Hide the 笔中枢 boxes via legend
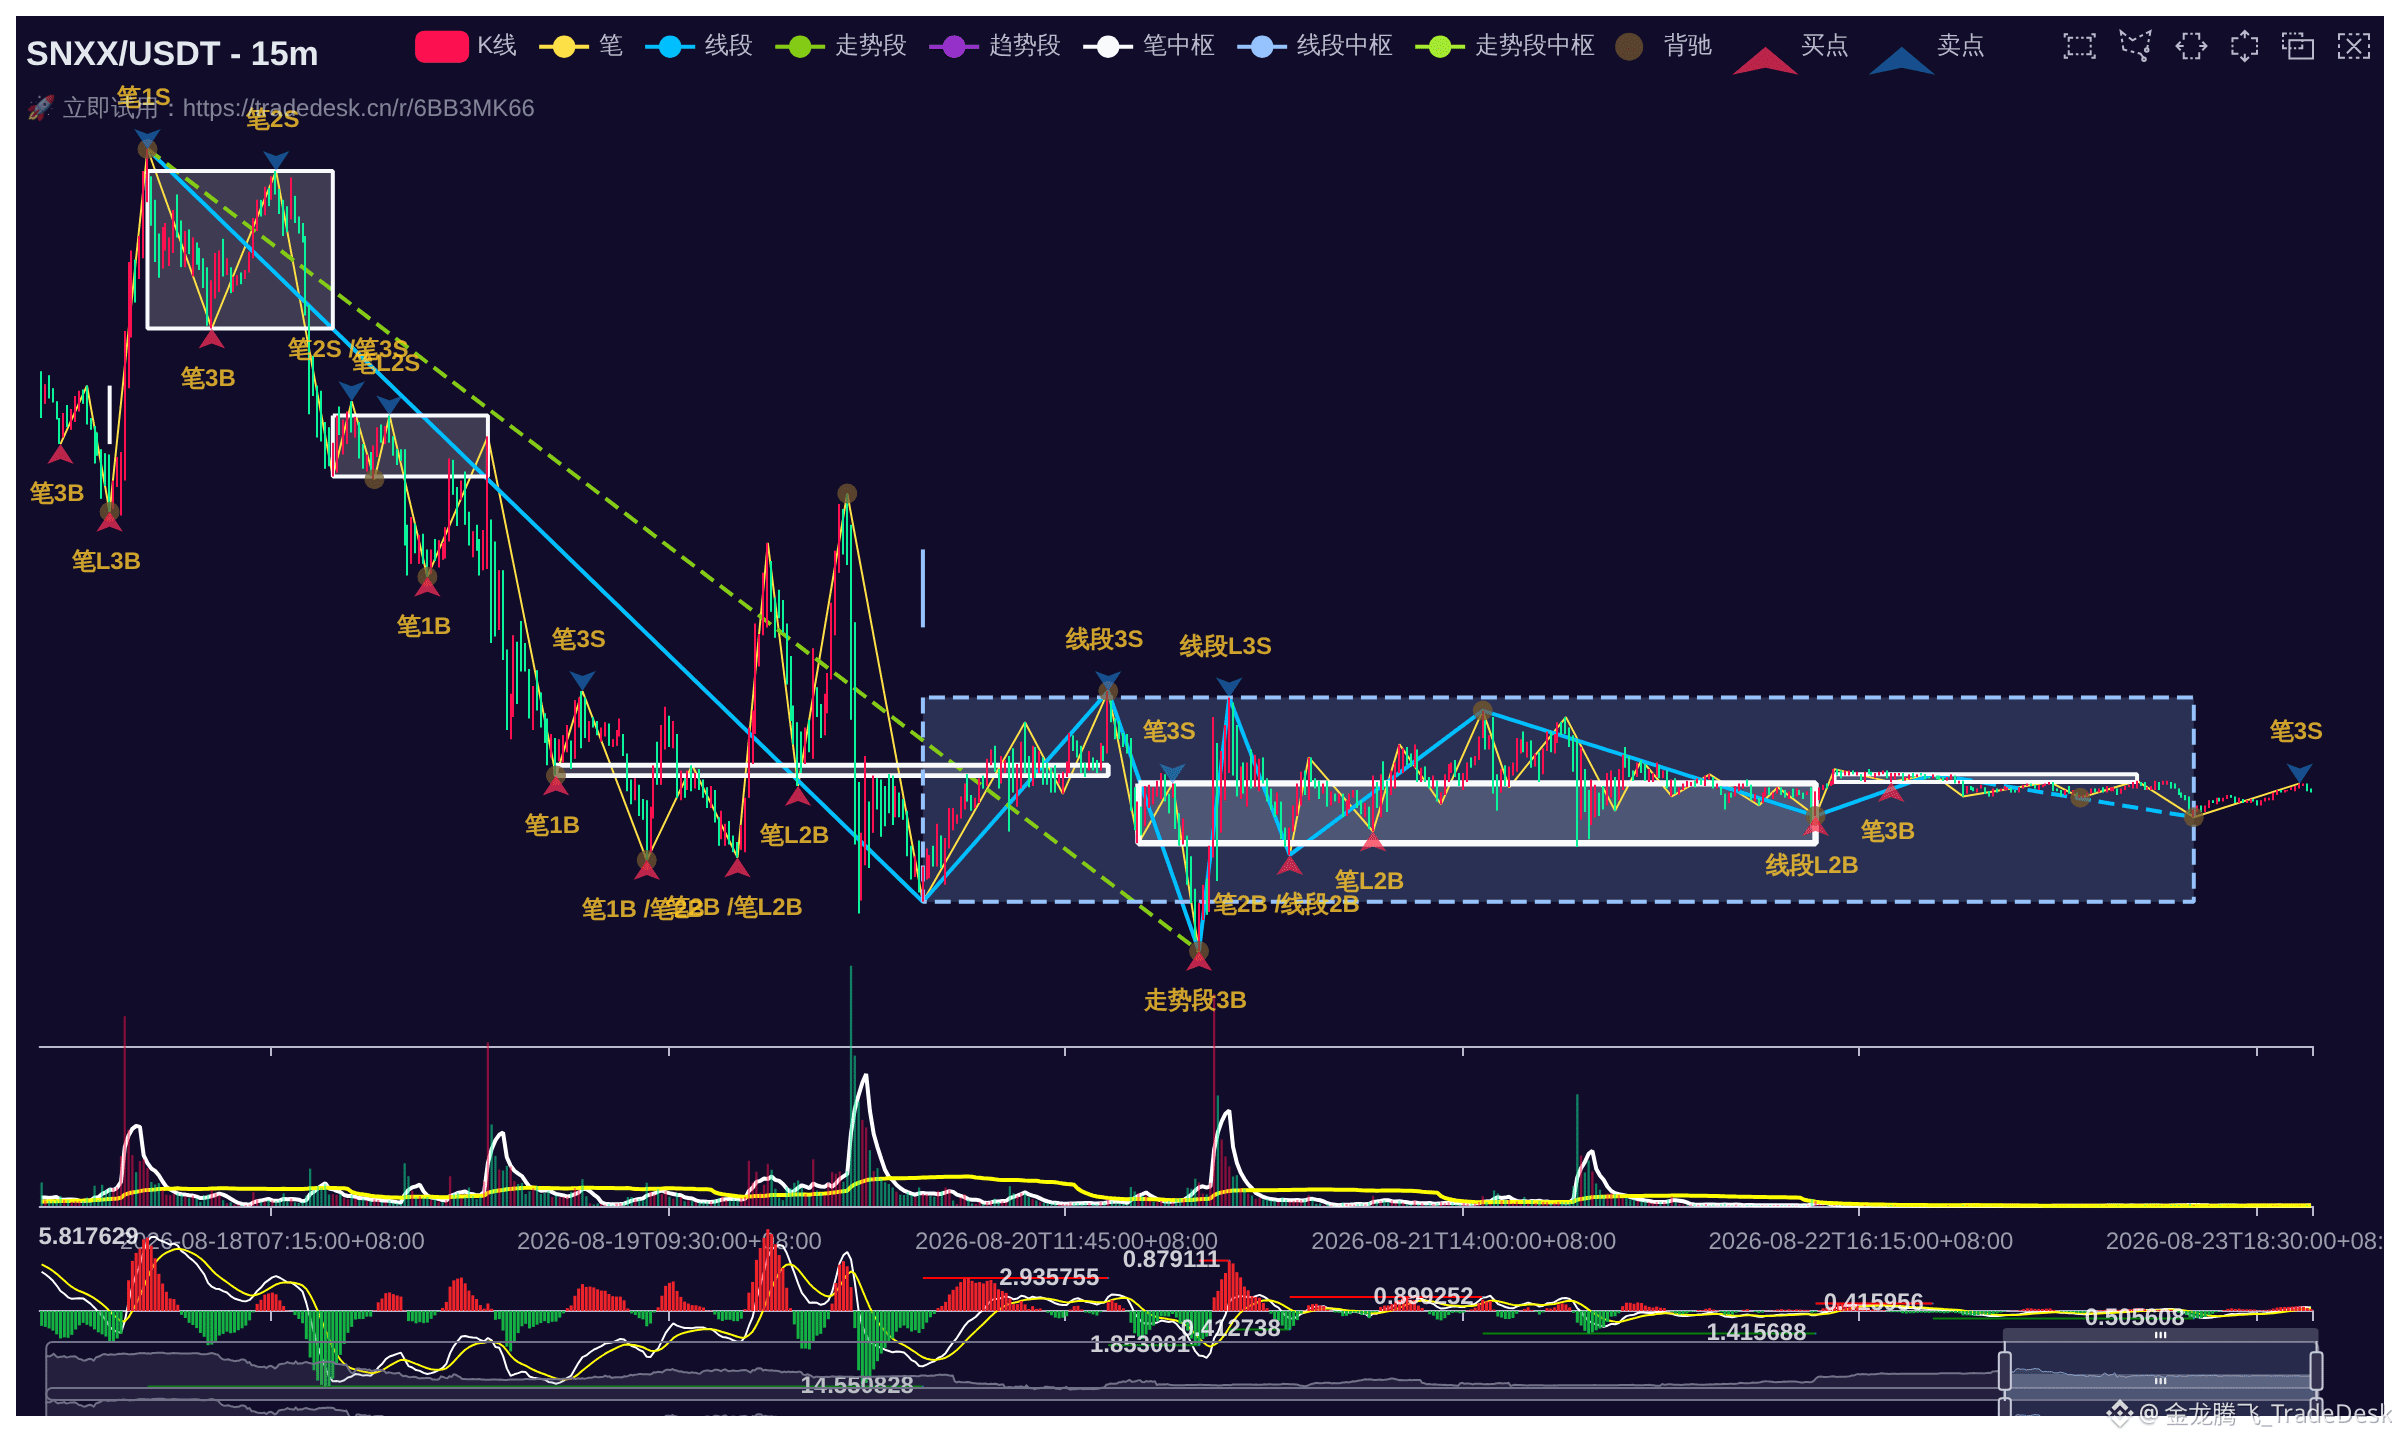This screenshot has width=2400, height=1440. [x=1149, y=46]
